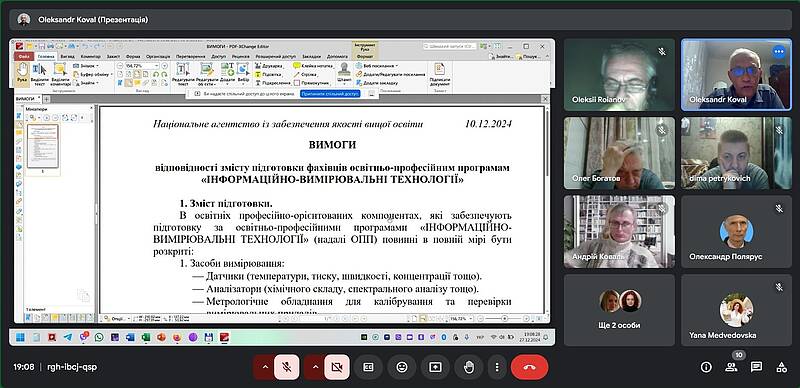
Task: Click the present screen icon
Action: (x=435, y=367)
